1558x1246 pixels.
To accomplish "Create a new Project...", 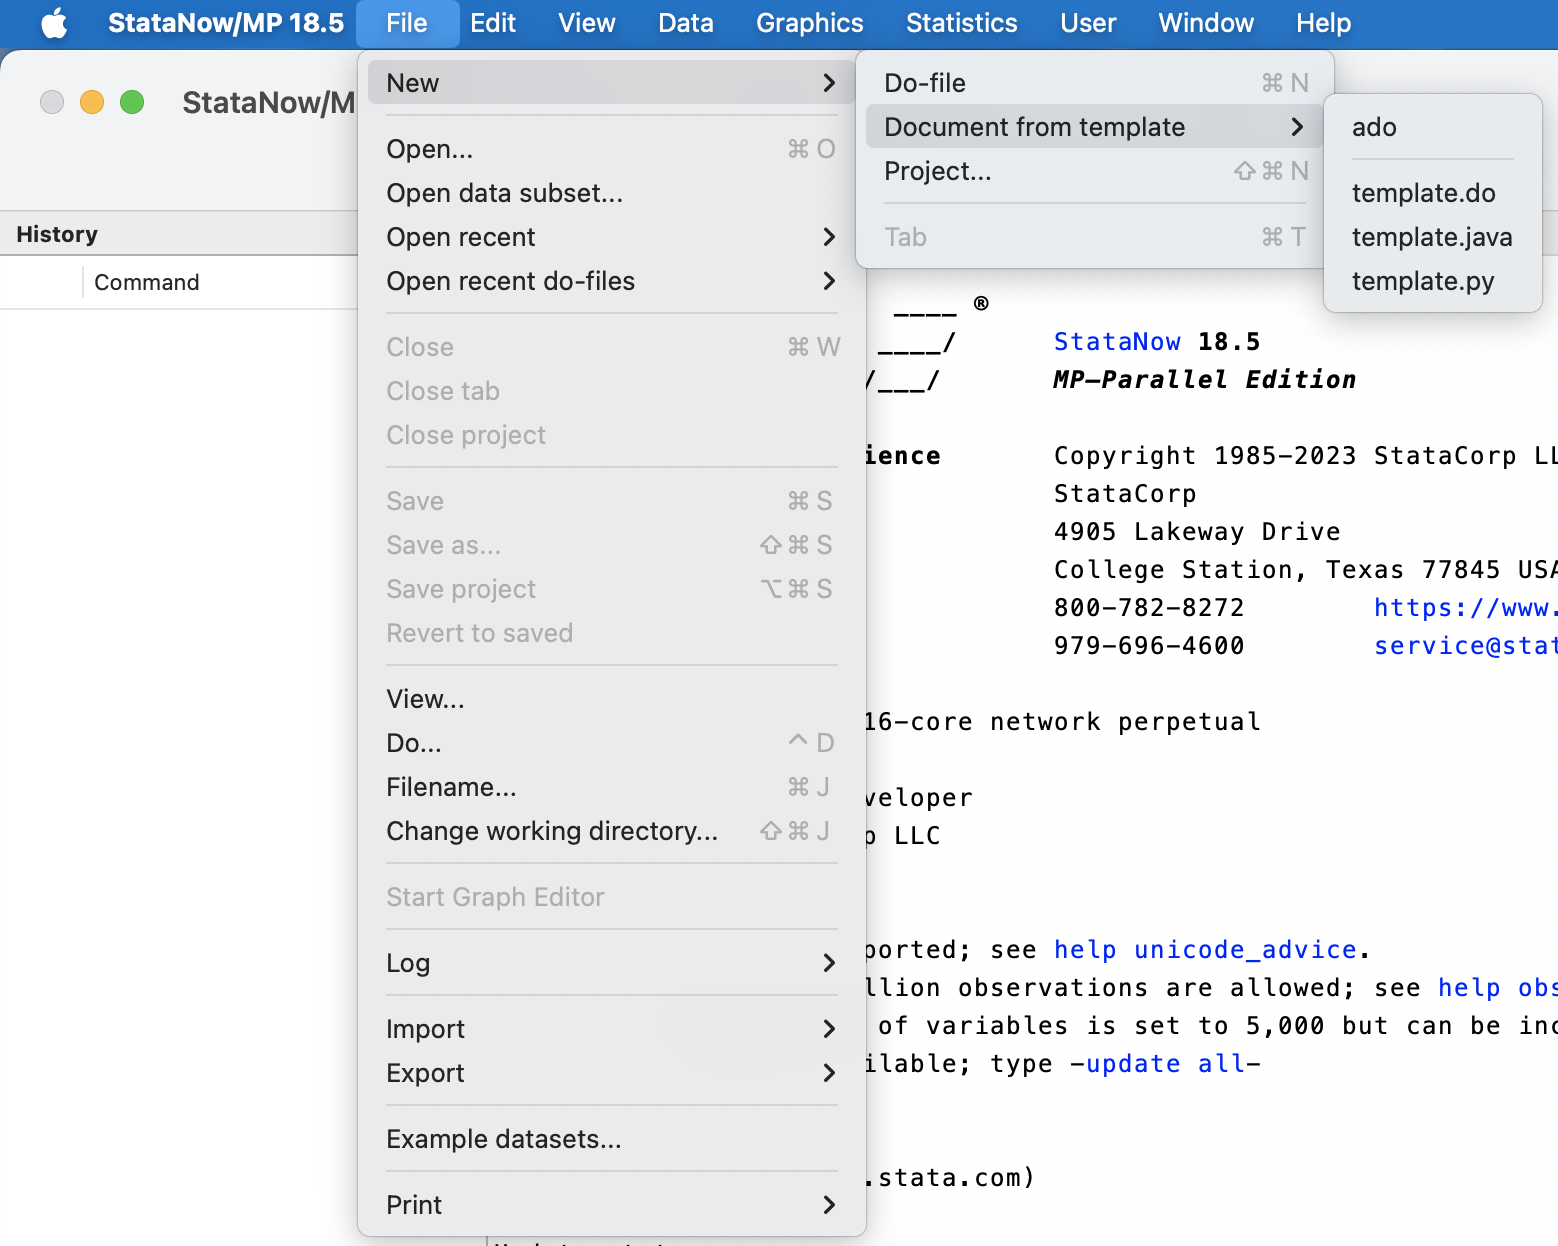I will [x=1095, y=171].
